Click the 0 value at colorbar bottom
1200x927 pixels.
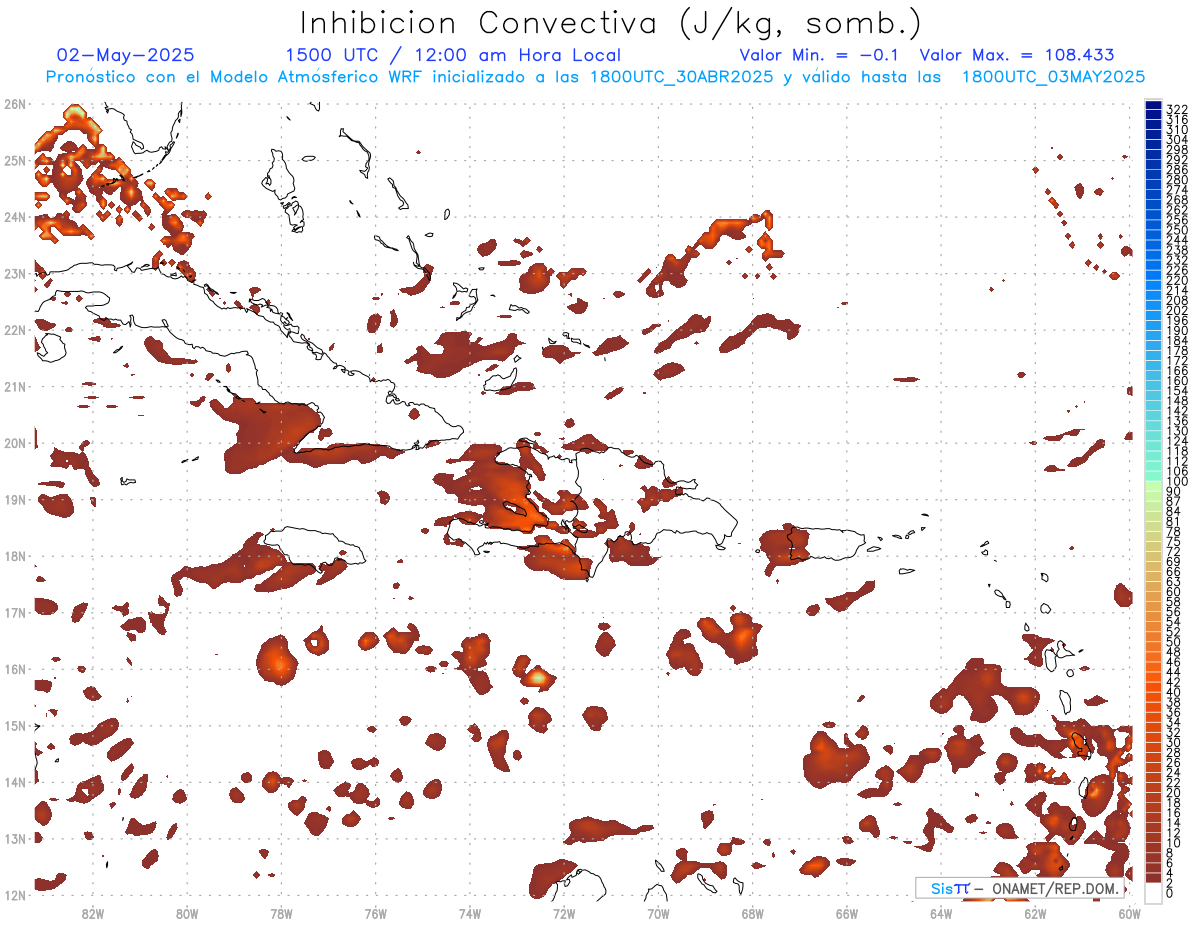tap(1170, 893)
